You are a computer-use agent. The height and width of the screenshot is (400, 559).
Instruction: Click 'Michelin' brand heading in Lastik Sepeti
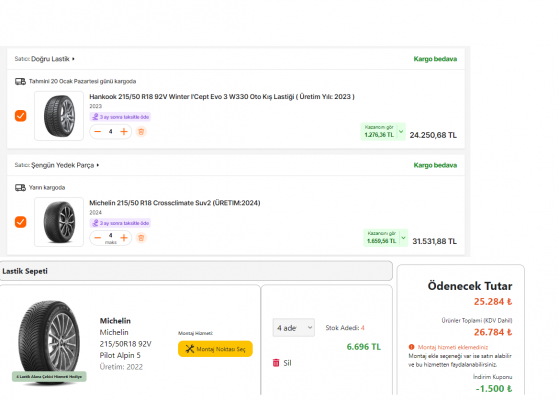[x=115, y=321]
